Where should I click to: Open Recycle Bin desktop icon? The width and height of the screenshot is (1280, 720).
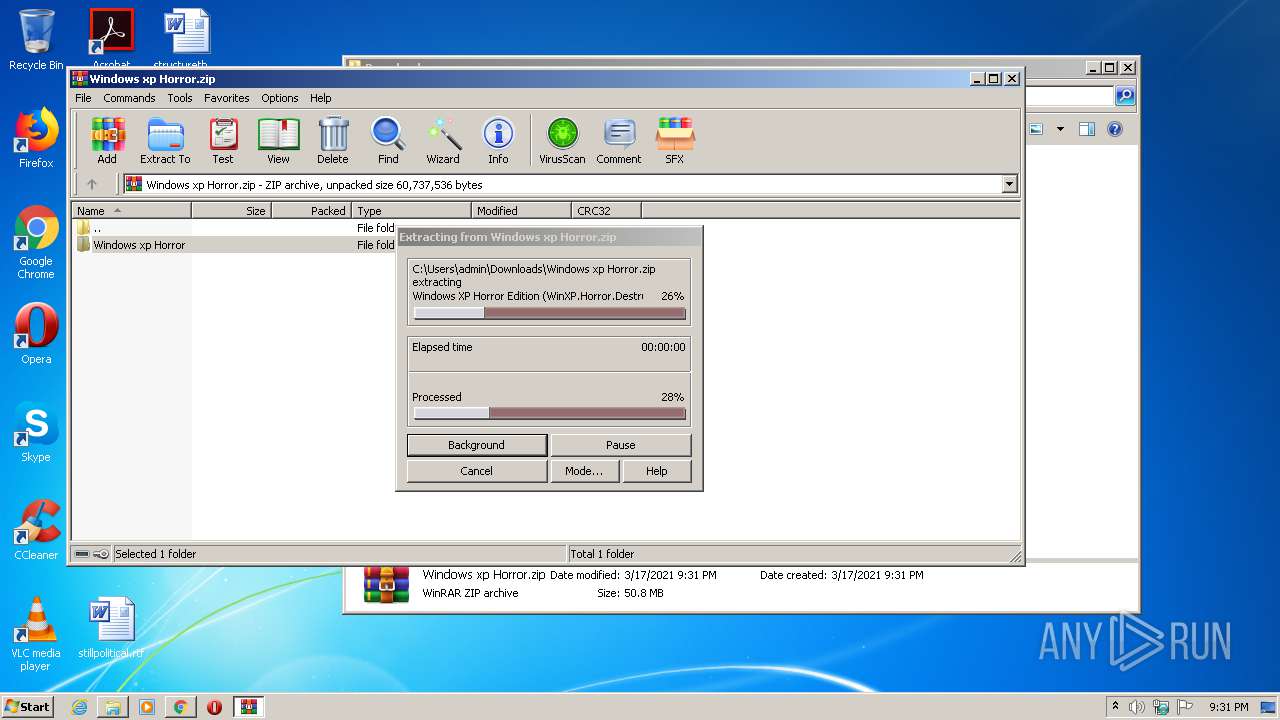(36, 40)
